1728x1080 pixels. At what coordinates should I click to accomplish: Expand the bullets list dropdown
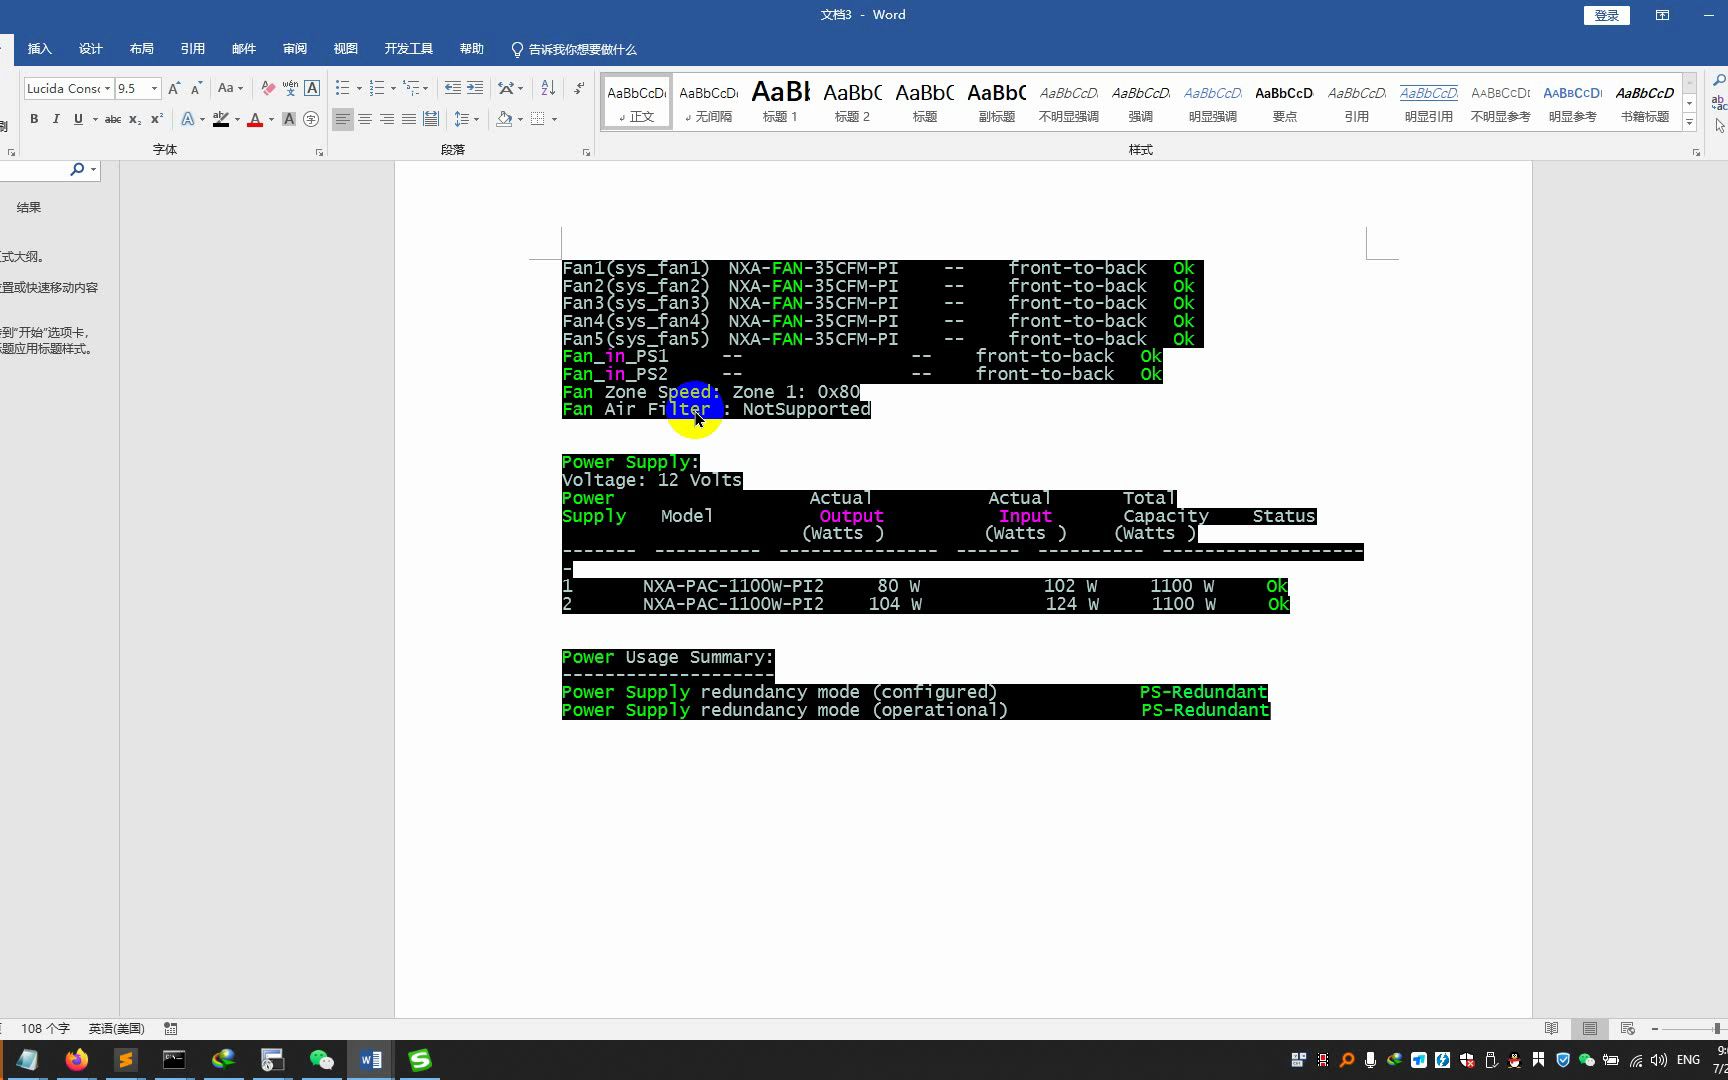click(x=359, y=88)
